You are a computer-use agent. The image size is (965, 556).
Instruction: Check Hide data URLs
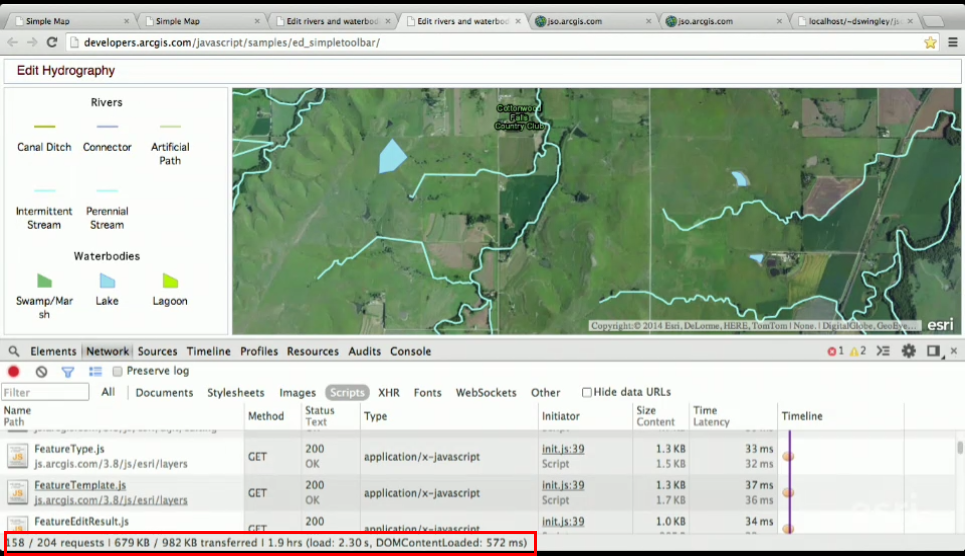587,392
